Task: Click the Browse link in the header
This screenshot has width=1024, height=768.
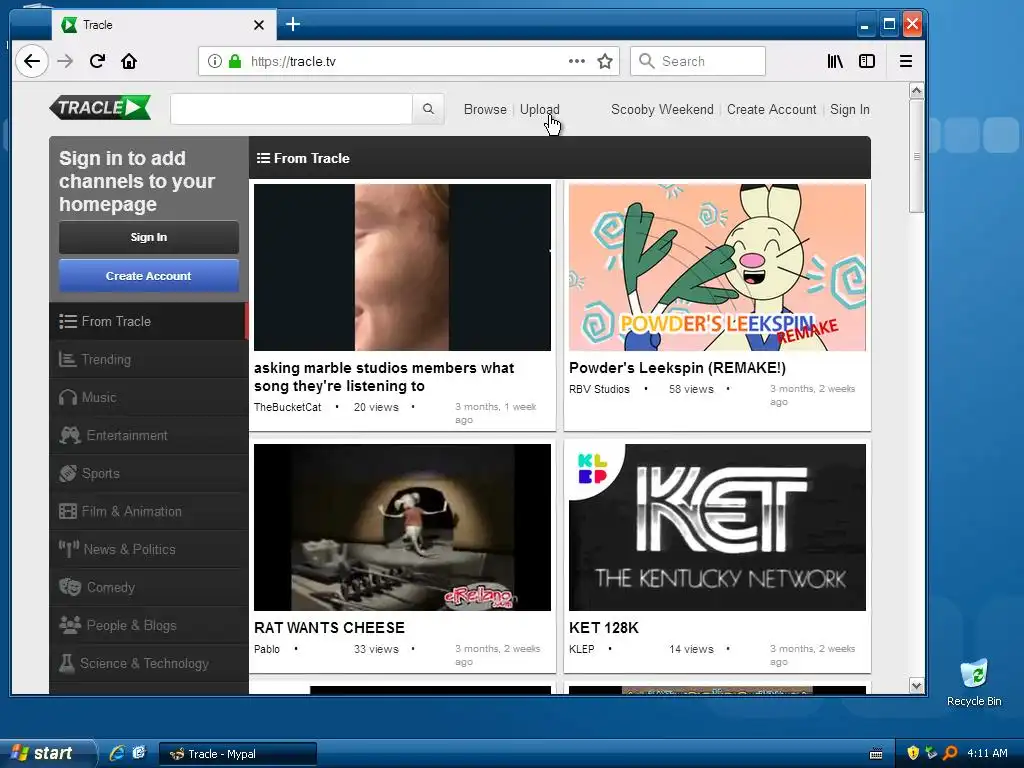Action: tap(485, 110)
